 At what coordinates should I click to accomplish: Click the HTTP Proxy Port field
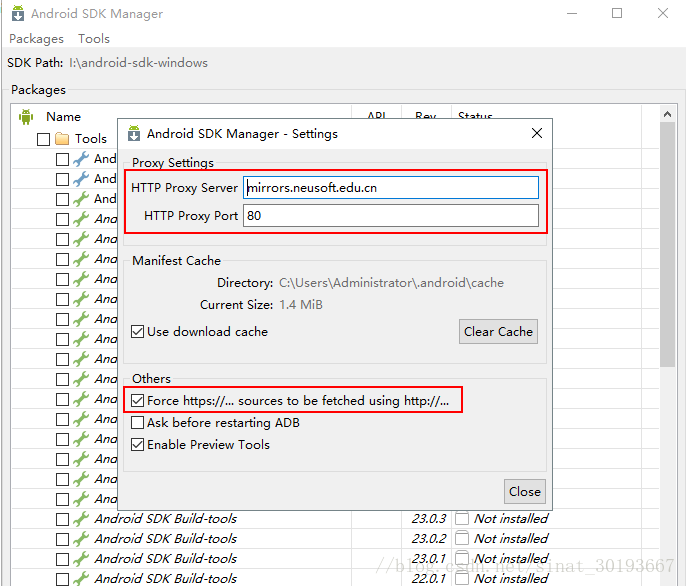pos(391,216)
